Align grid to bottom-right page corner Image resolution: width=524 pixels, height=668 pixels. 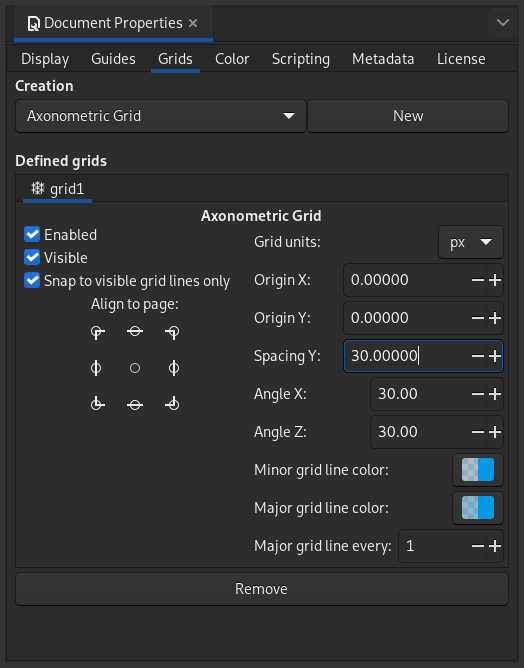click(173, 404)
